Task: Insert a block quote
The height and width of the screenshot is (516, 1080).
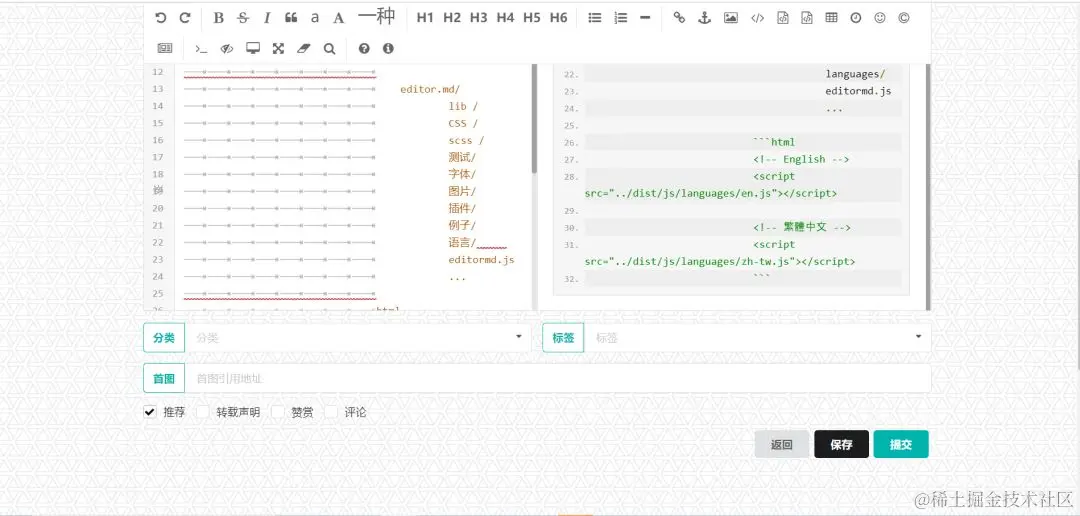Action: [291, 18]
